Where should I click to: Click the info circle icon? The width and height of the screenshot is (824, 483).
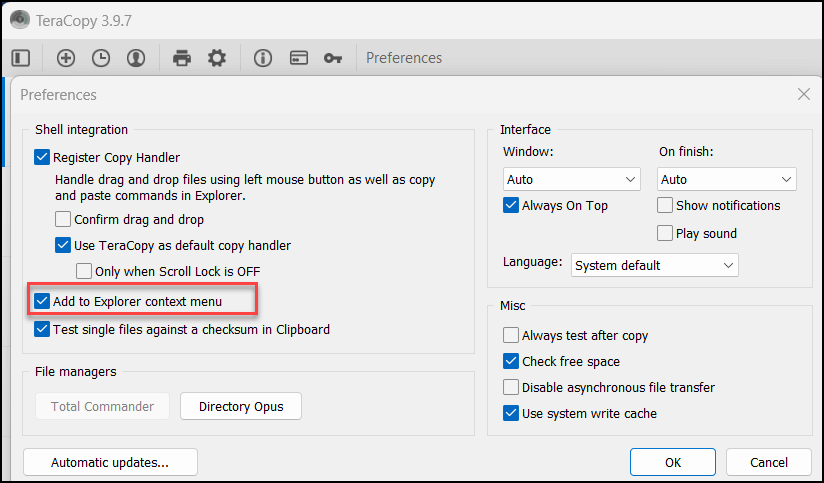click(263, 58)
